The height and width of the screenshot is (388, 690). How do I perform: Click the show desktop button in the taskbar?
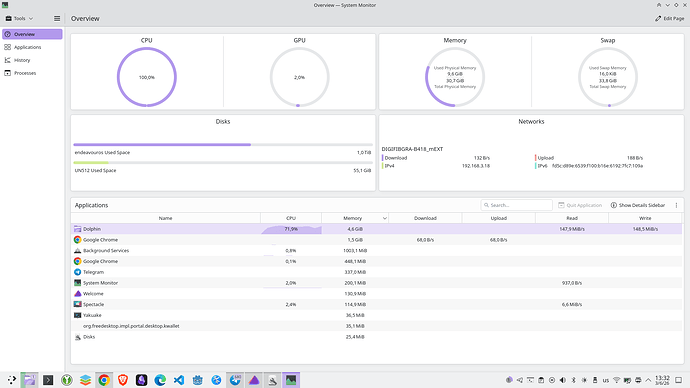click(x=679, y=380)
